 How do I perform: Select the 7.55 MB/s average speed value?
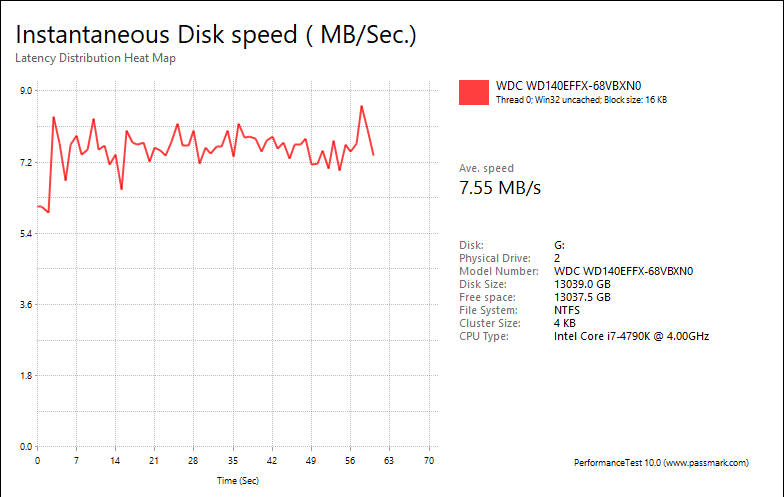tap(500, 188)
